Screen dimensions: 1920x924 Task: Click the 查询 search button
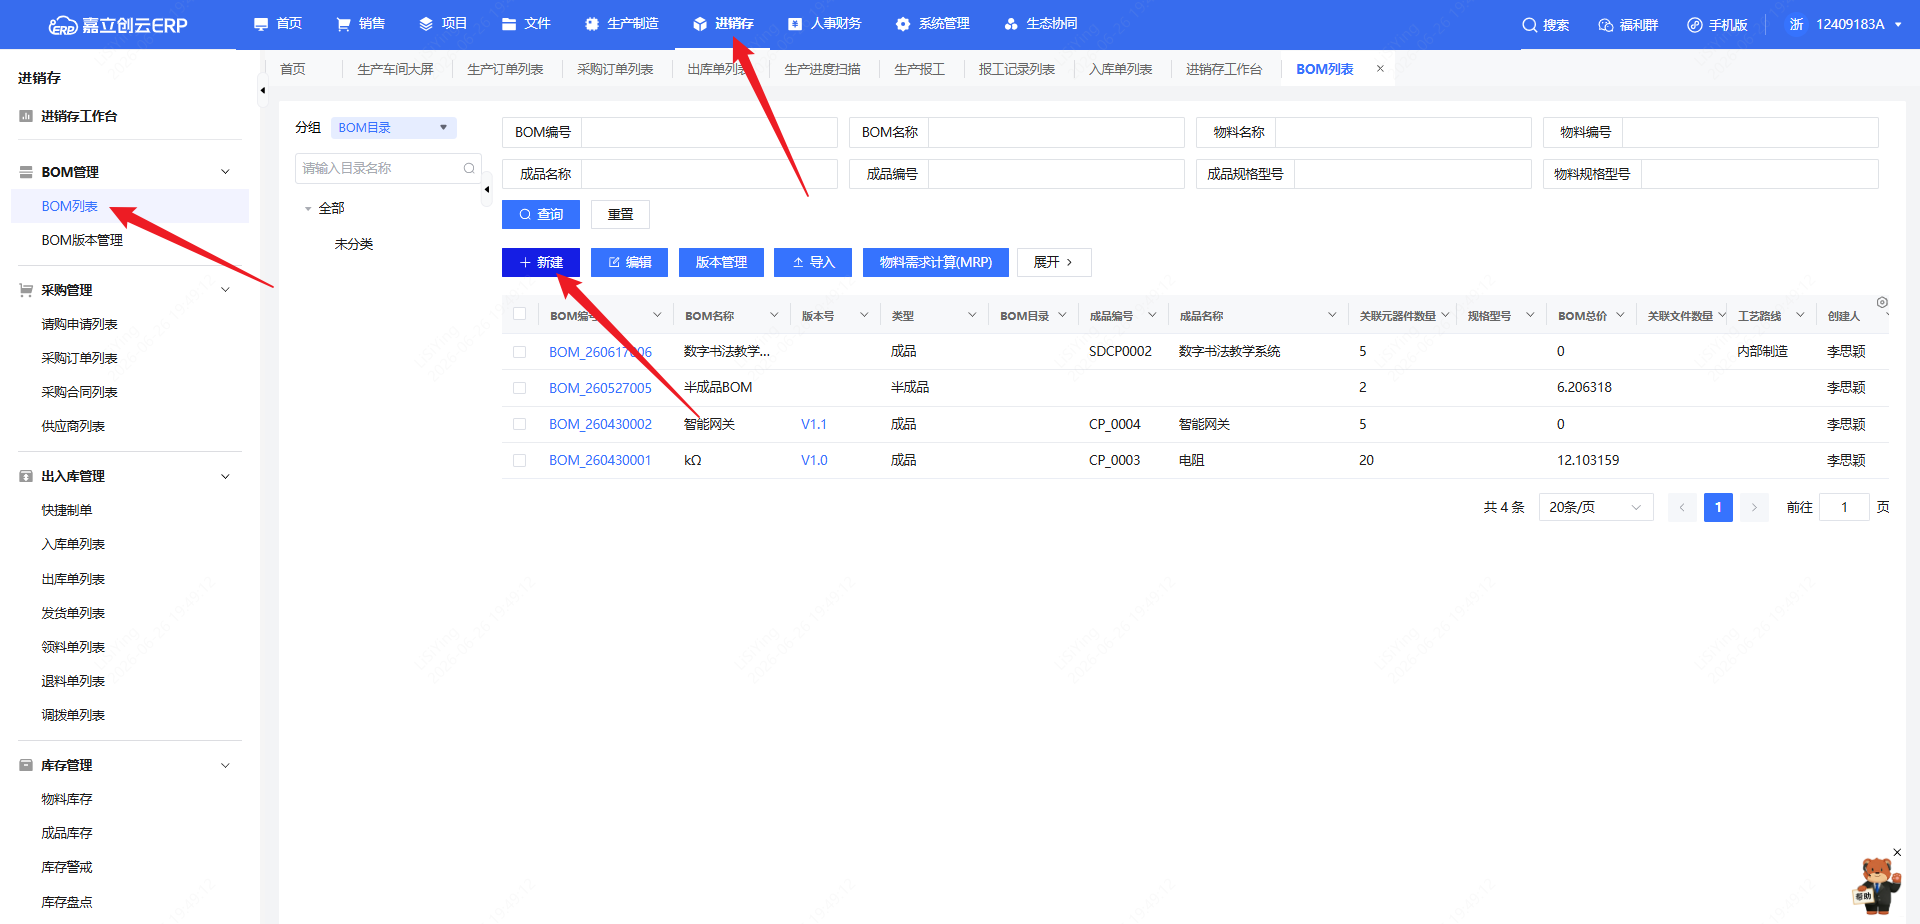(x=541, y=214)
